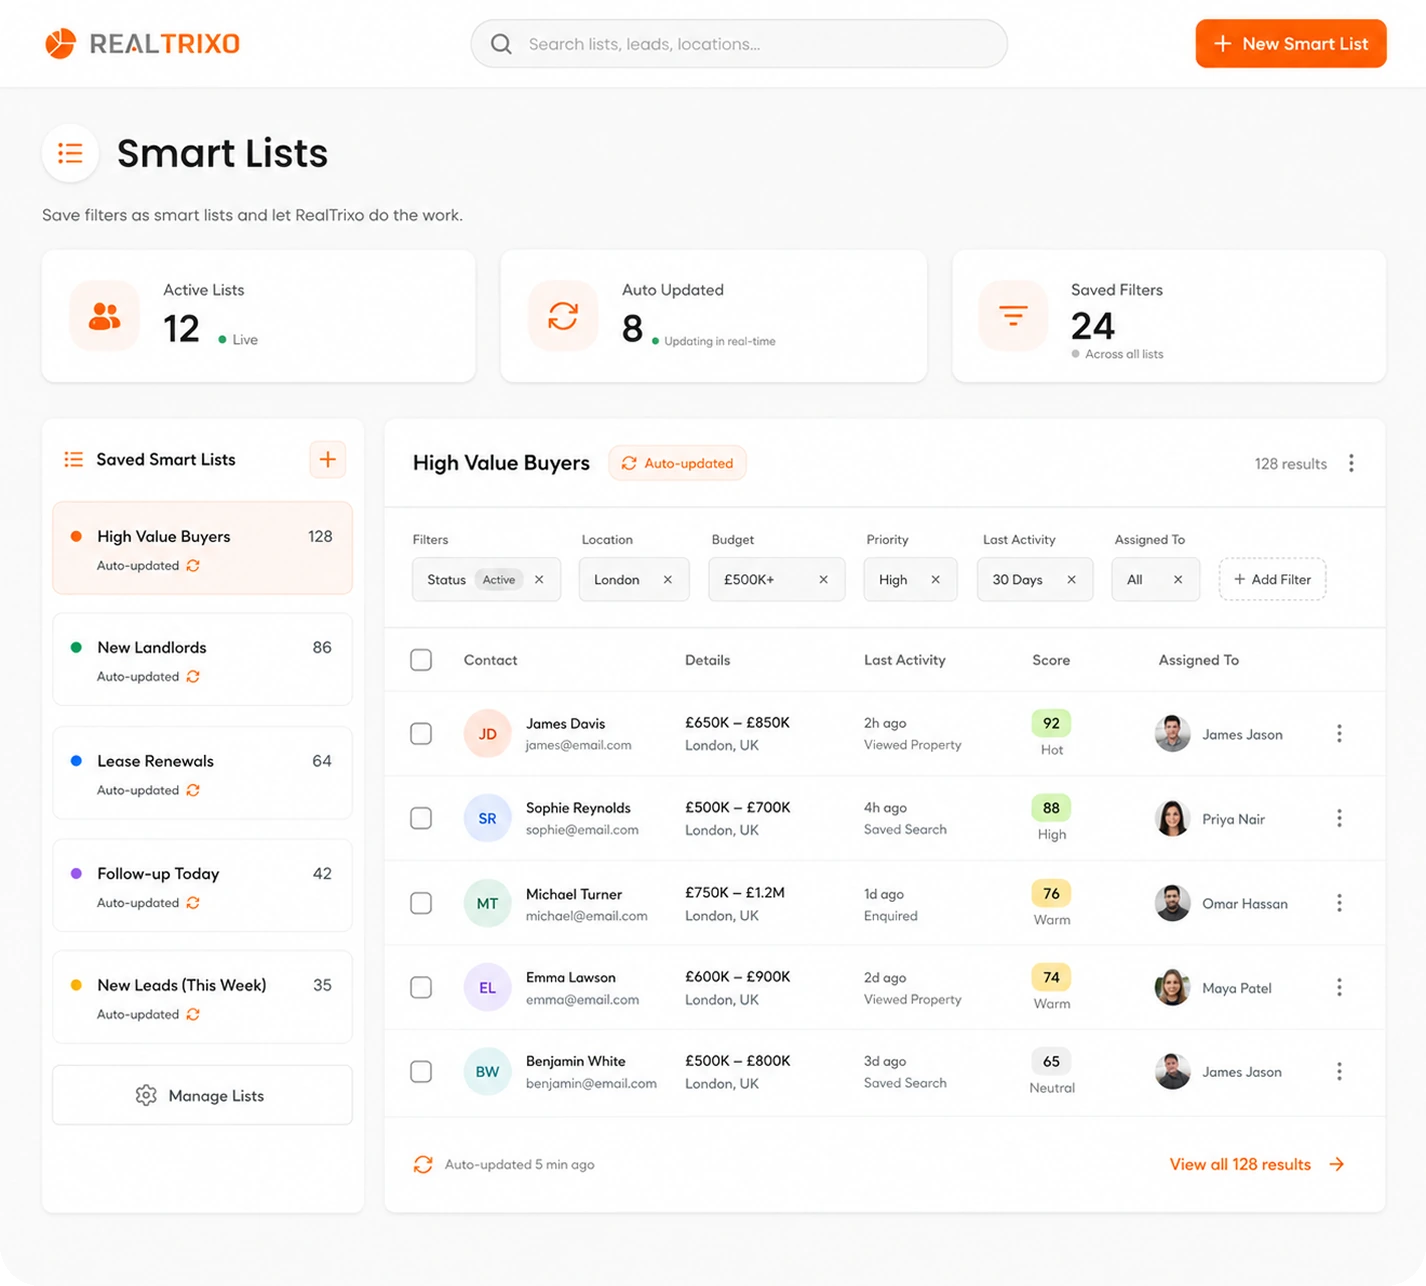Select the High Value Buyers list

pyautogui.click(x=202, y=548)
